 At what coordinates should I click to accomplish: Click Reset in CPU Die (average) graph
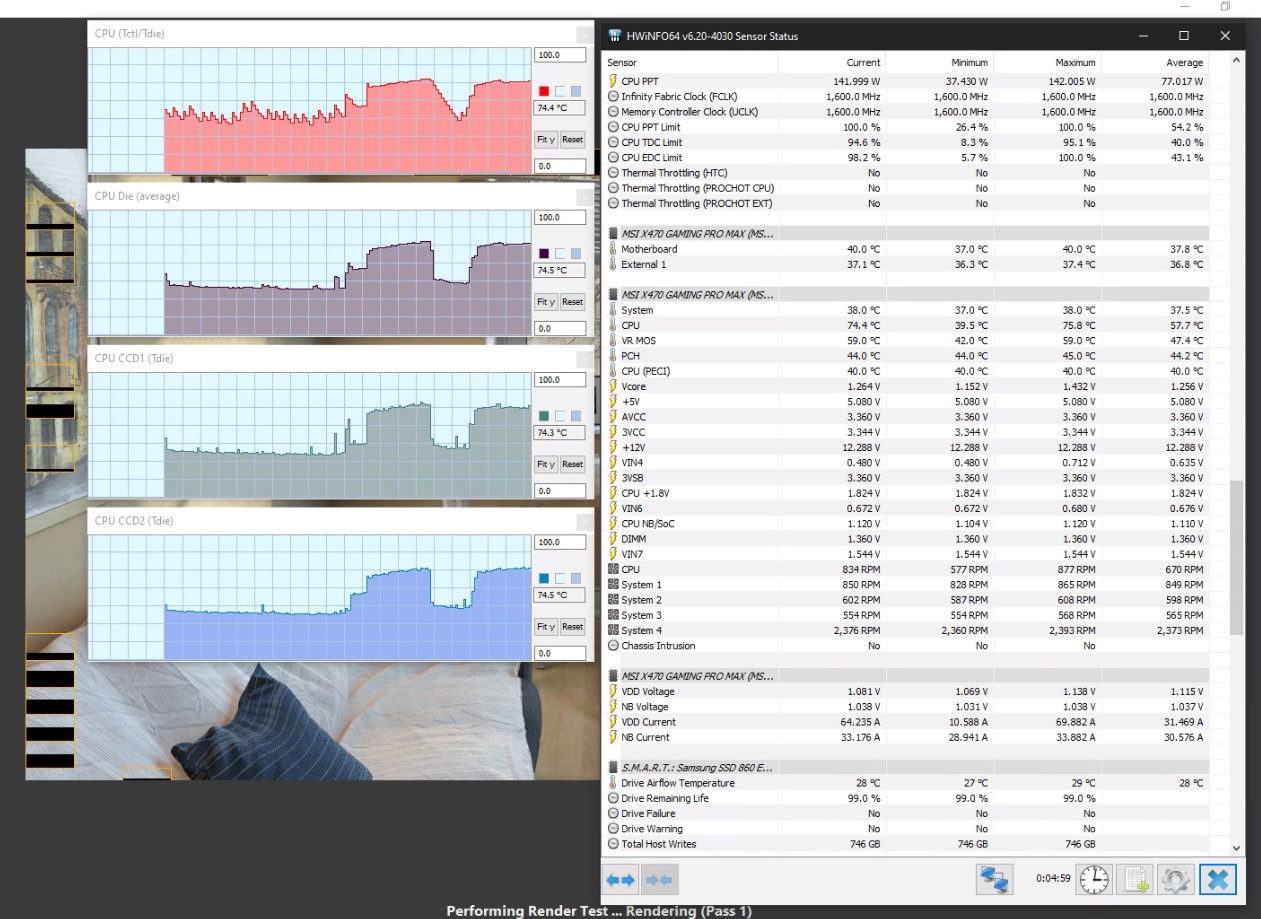[x=572, y=302]
